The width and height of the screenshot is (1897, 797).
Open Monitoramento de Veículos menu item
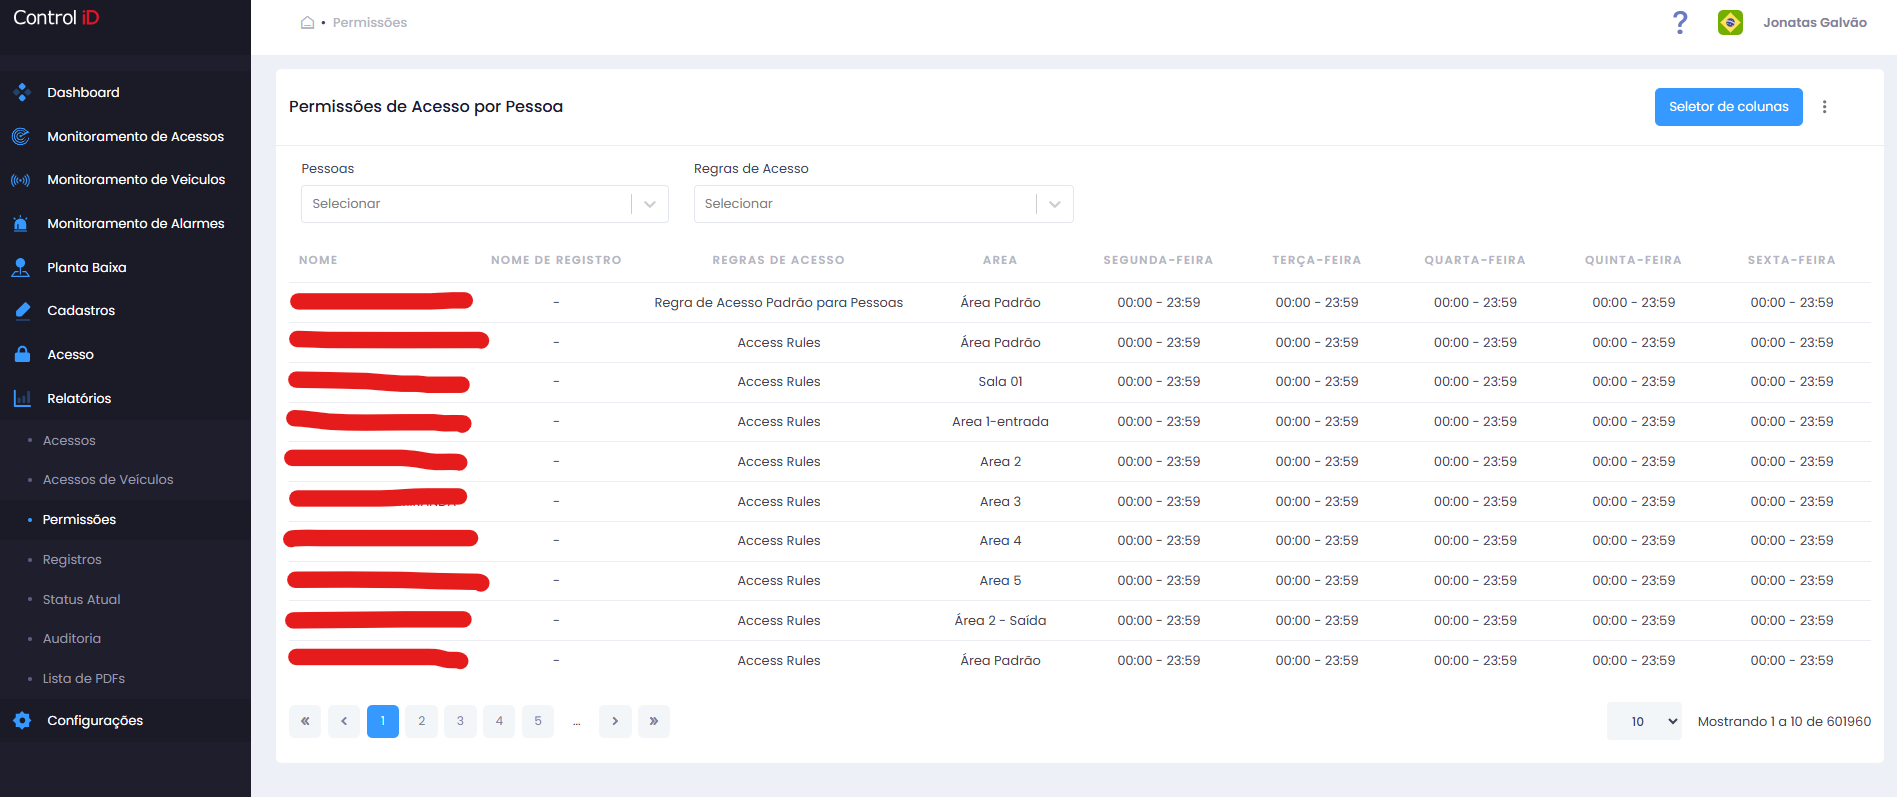[x=136, y=180]
